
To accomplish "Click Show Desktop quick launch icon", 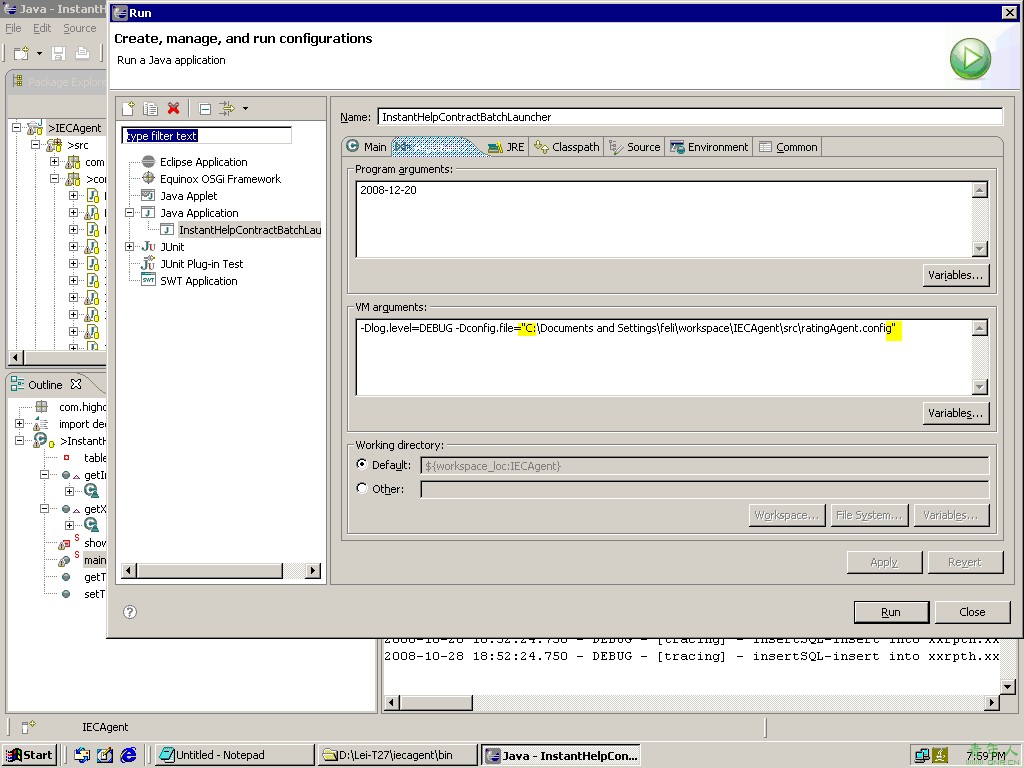I will (105, 755).
